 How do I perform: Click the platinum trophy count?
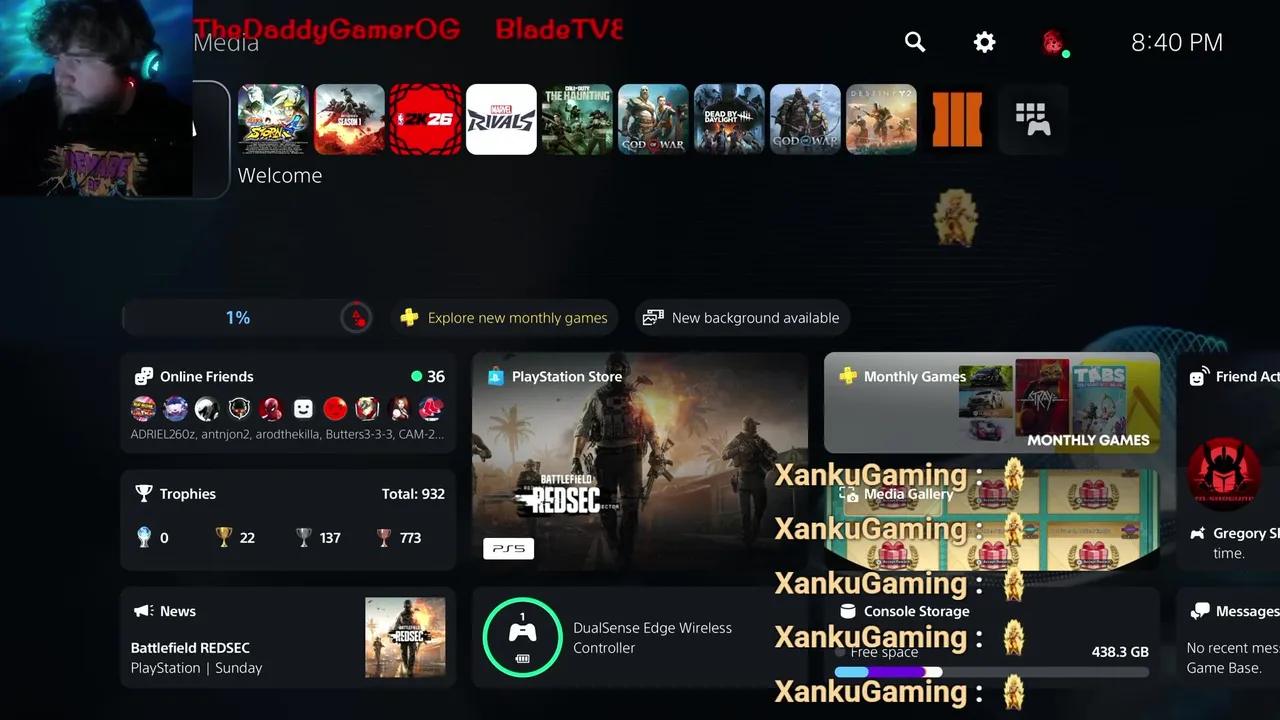click(x=152, y=538)
